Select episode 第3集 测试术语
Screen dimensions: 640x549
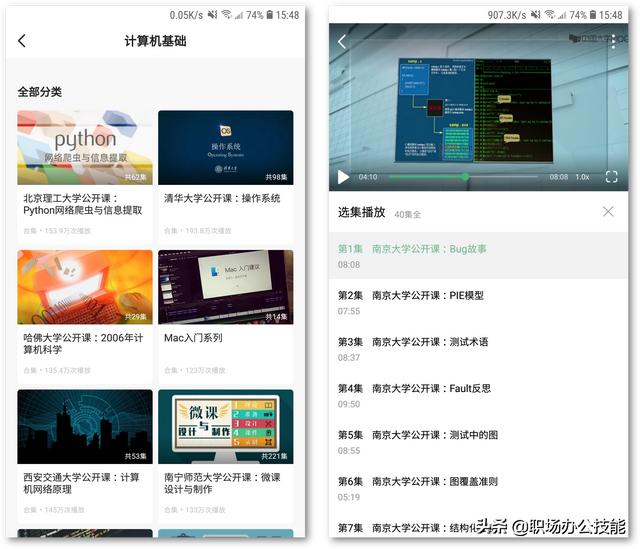point(478,349)
